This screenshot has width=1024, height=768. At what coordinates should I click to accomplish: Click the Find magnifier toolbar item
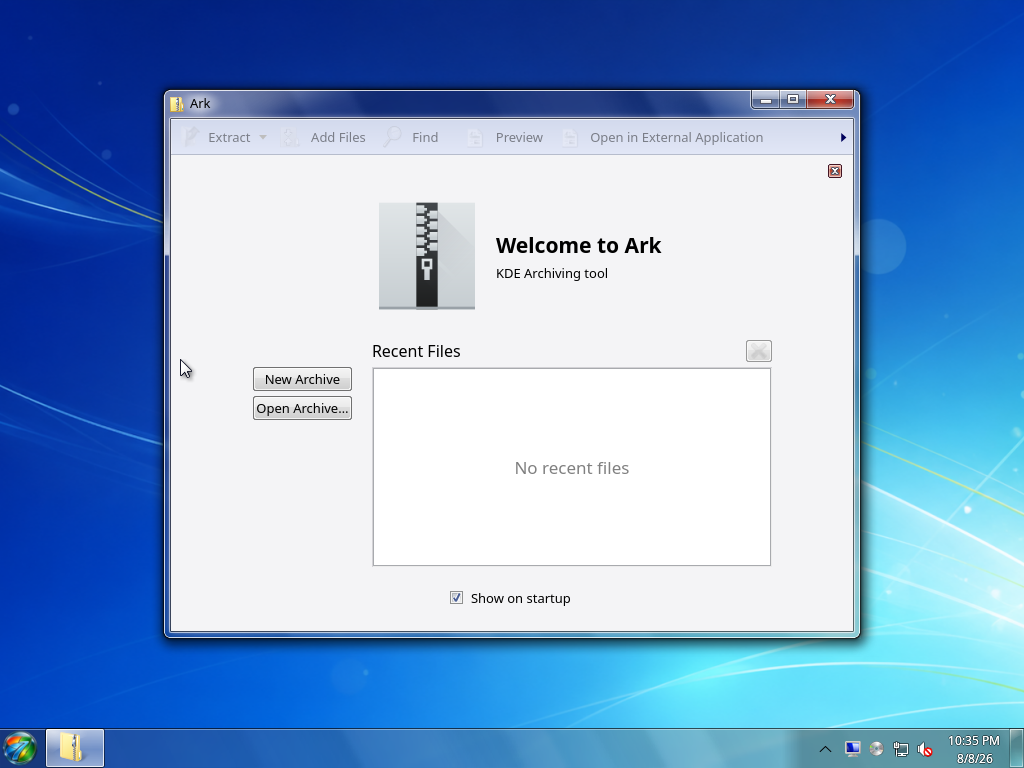click(410, 137)
